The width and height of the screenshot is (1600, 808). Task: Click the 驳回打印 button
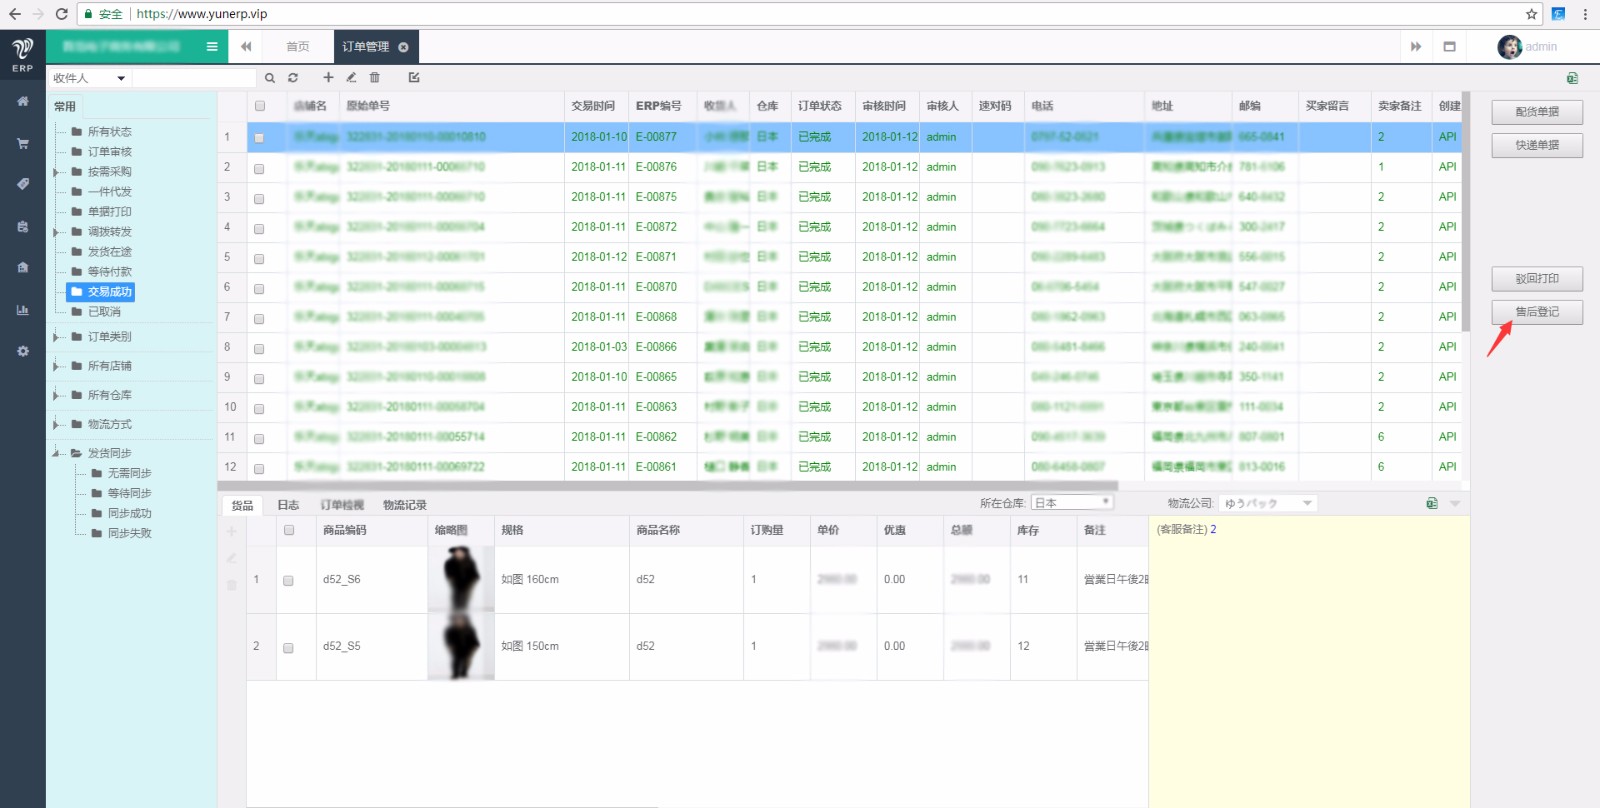click(1537, 279)
